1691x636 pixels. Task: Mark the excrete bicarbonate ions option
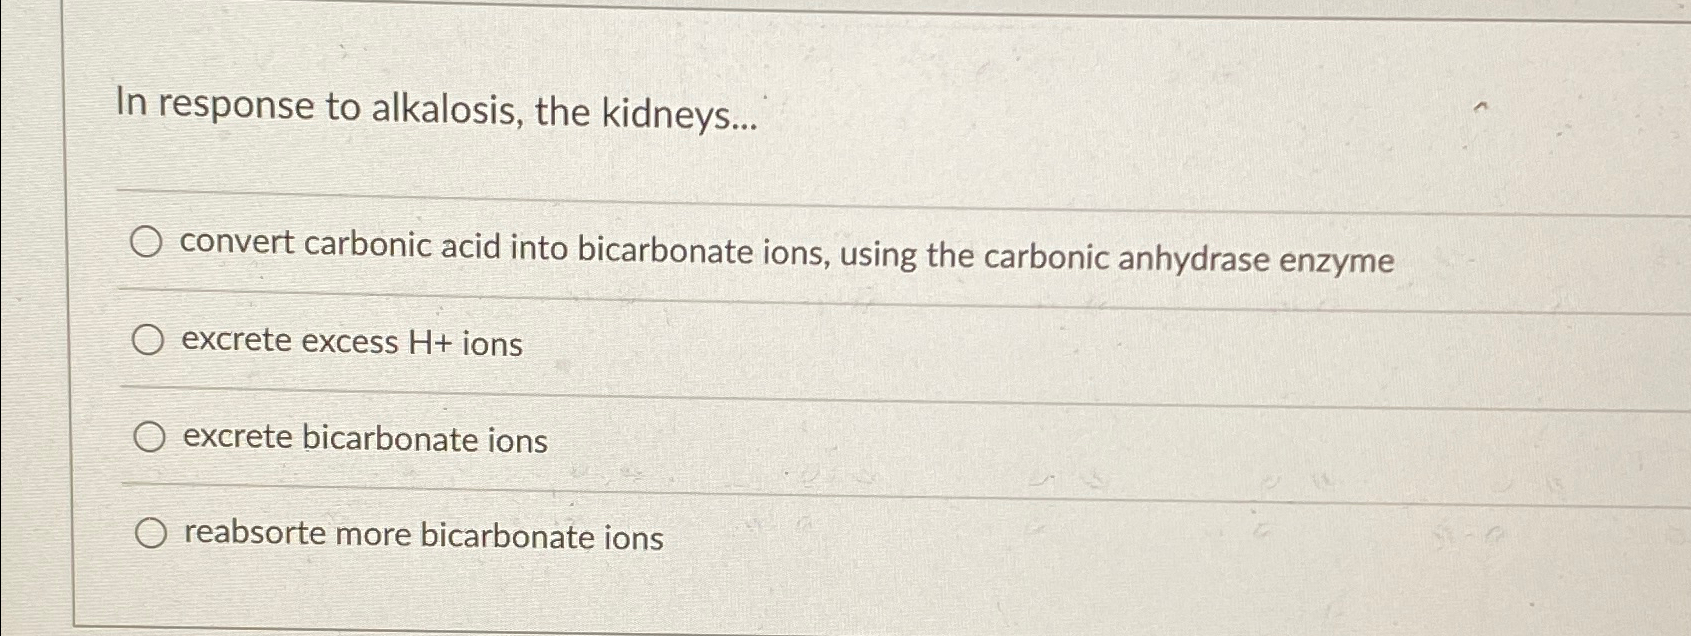tap(148, 436)
